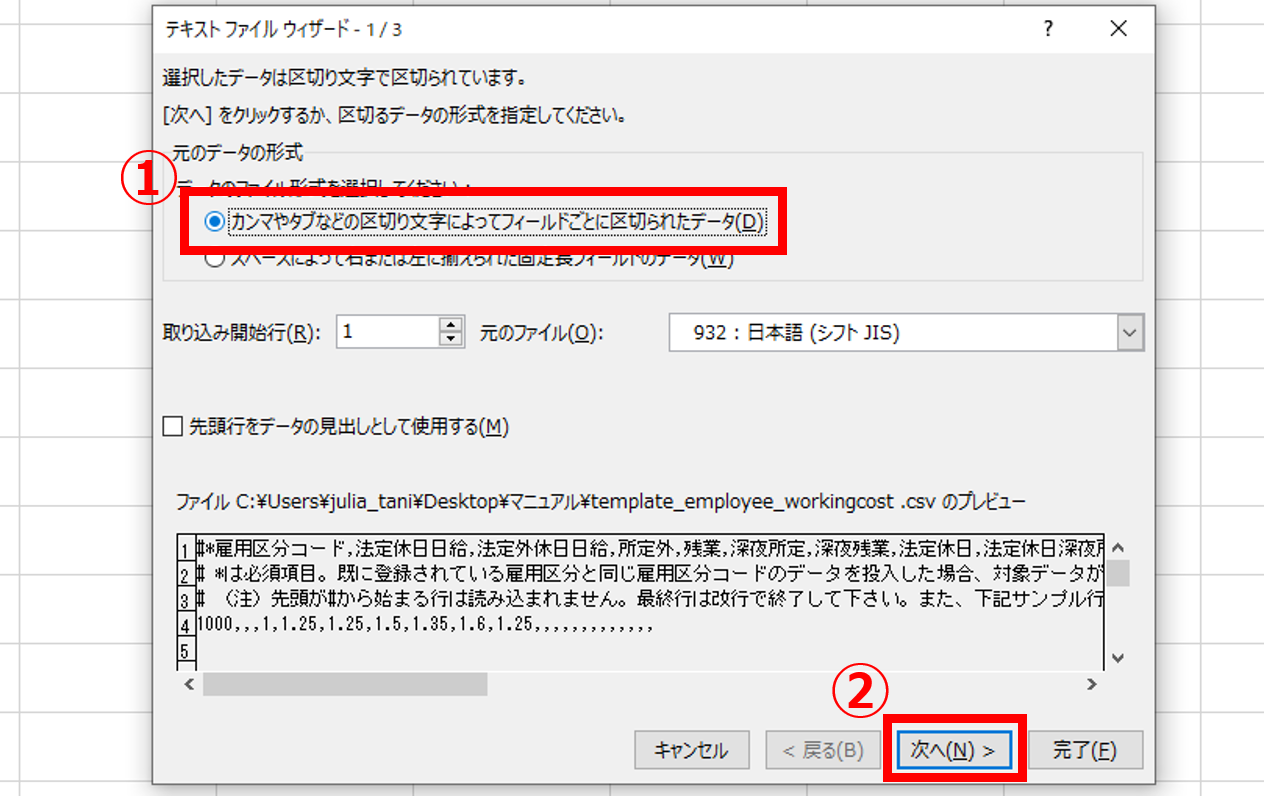Screen dimensions: 1264x796
Task: Click the キャンセル button
Action: (x=690, y=750)
